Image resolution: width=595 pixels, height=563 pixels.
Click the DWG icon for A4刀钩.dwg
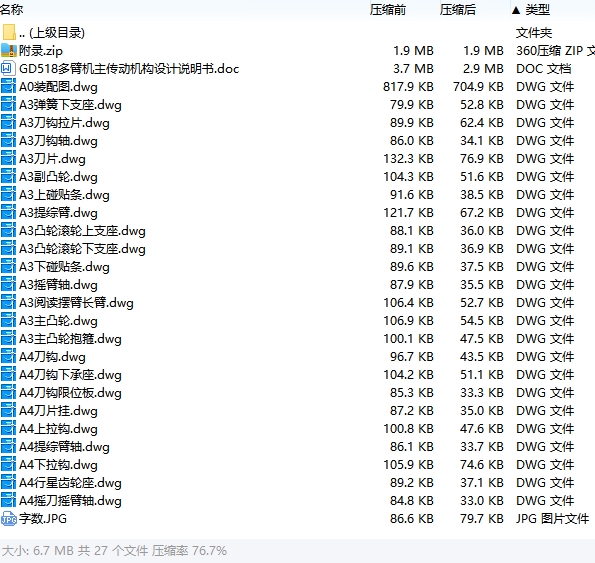pos(8,357)
